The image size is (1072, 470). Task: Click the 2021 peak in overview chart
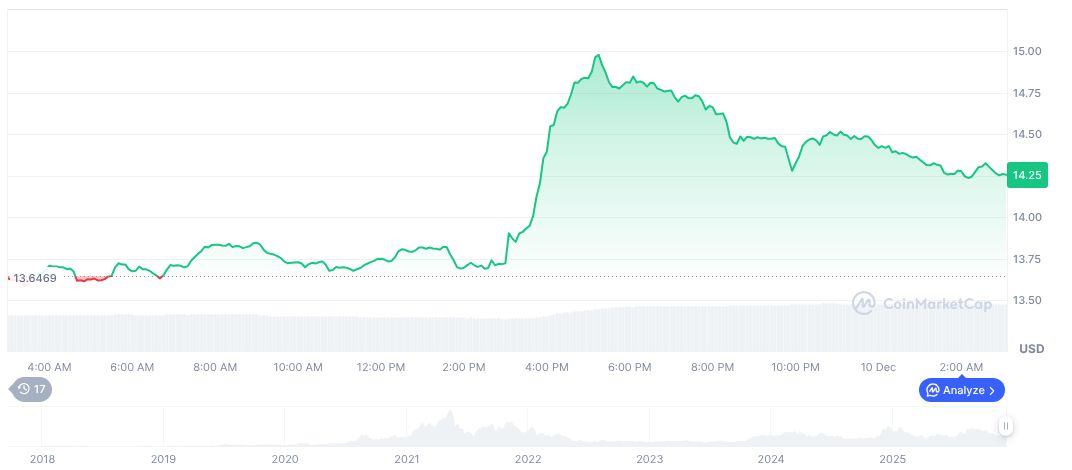pos(450,416)
